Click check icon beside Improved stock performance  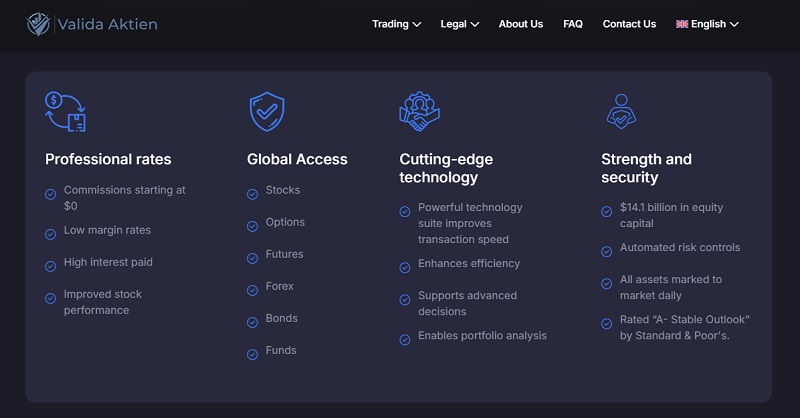click(x=51, y=299)
